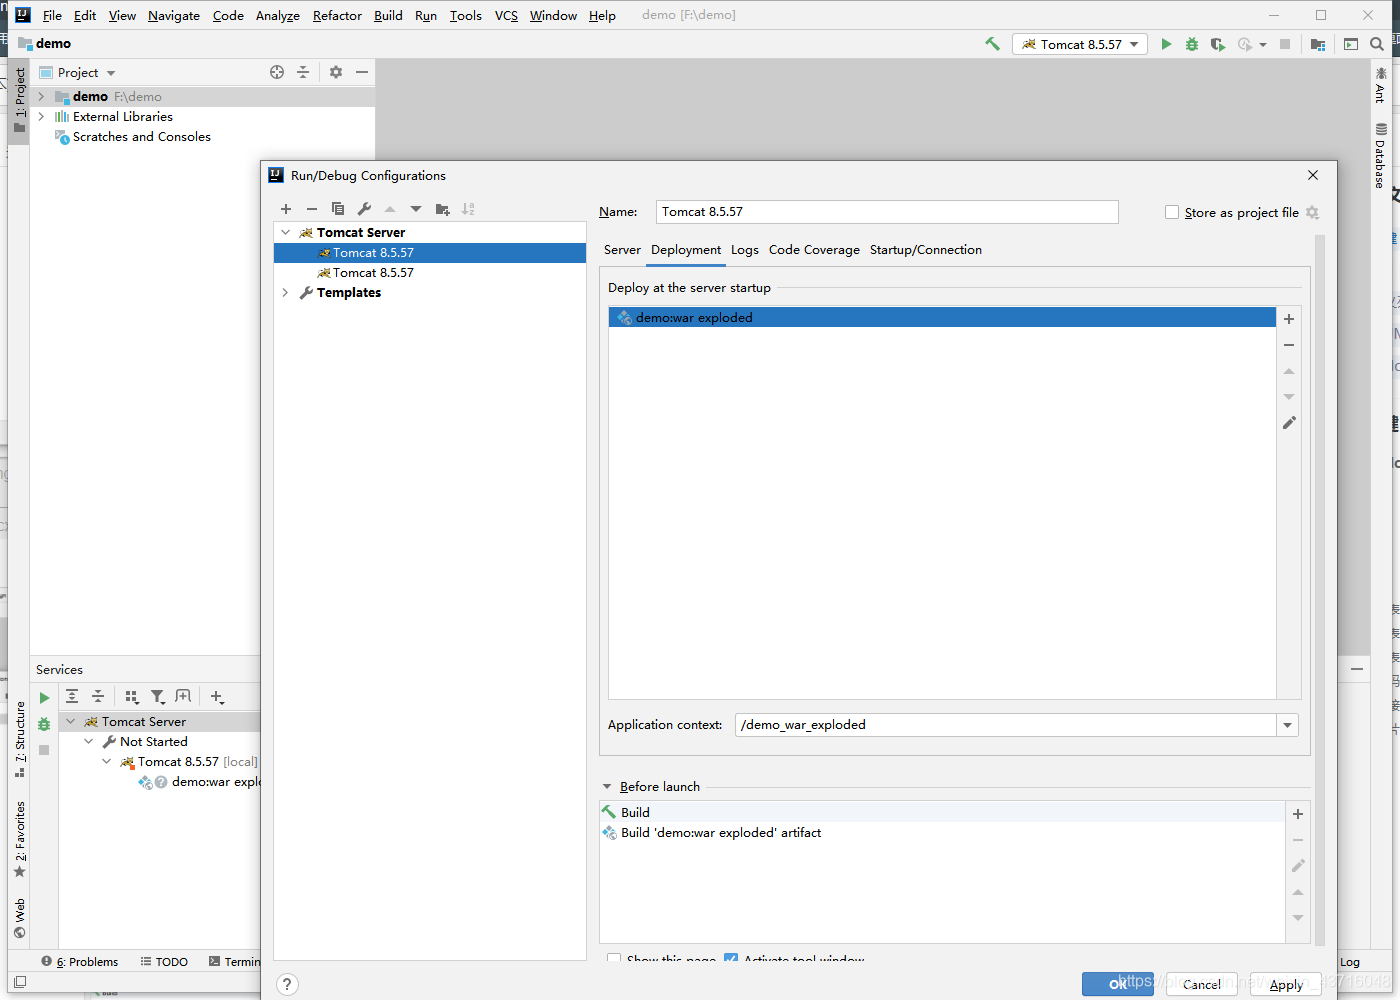Viewport: 1400px width, 1000px height.
Task: Hide the Project panel with the minus icon
Action: (362, 72)
